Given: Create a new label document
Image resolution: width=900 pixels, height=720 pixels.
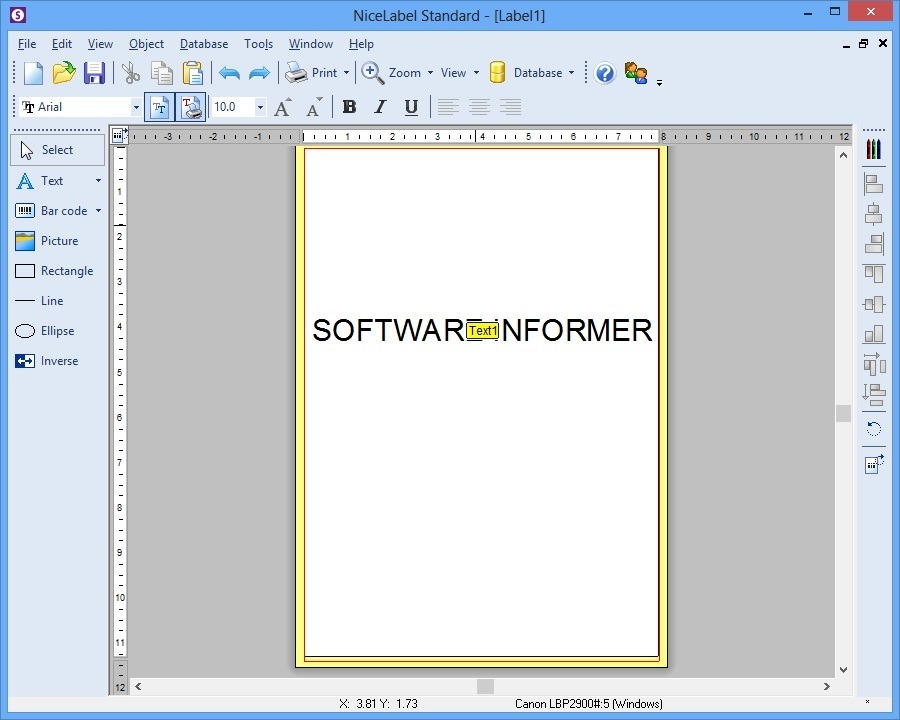Looking at the screenshot, I should pyautogui.click(x=33, y=73).
